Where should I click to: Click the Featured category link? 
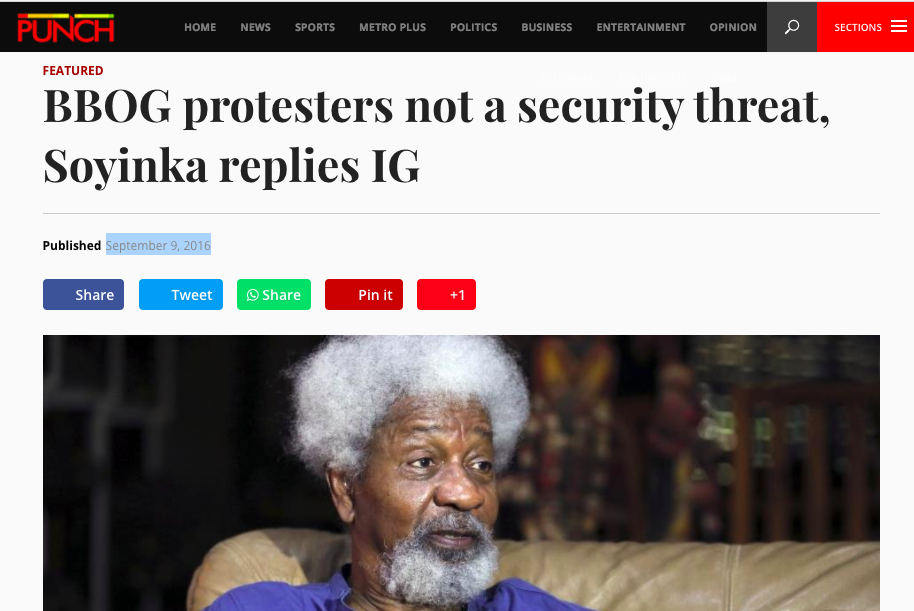click(73, 71)
